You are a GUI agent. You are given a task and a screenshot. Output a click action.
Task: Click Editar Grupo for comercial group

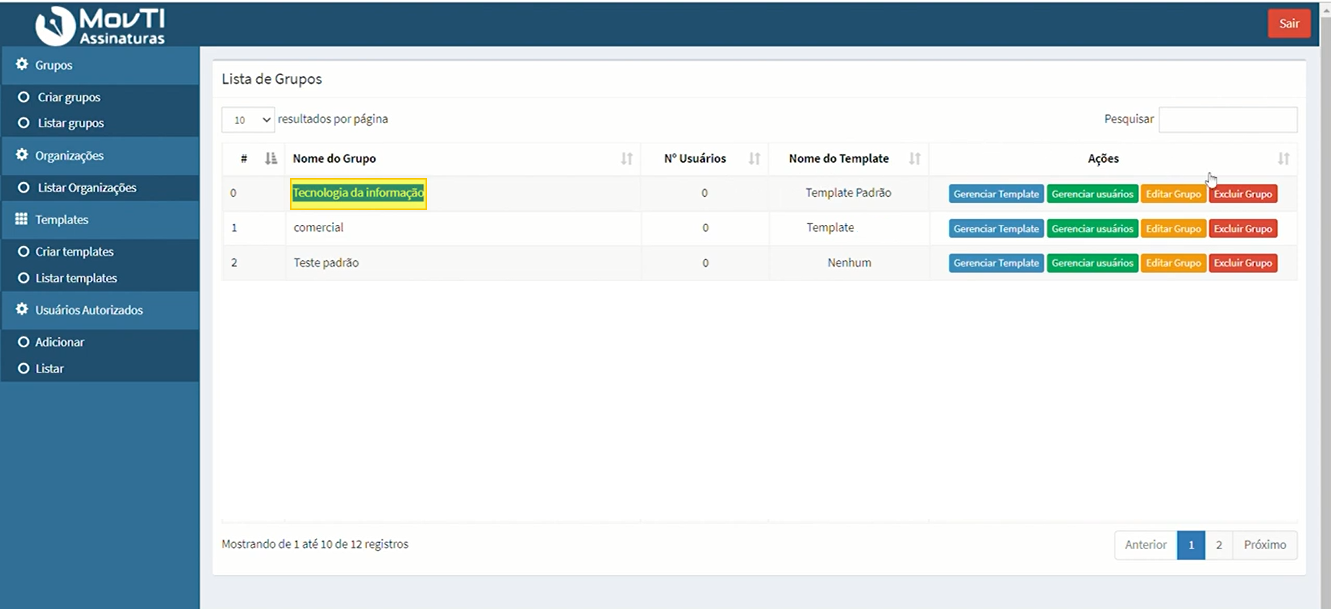click(1173, 229)
